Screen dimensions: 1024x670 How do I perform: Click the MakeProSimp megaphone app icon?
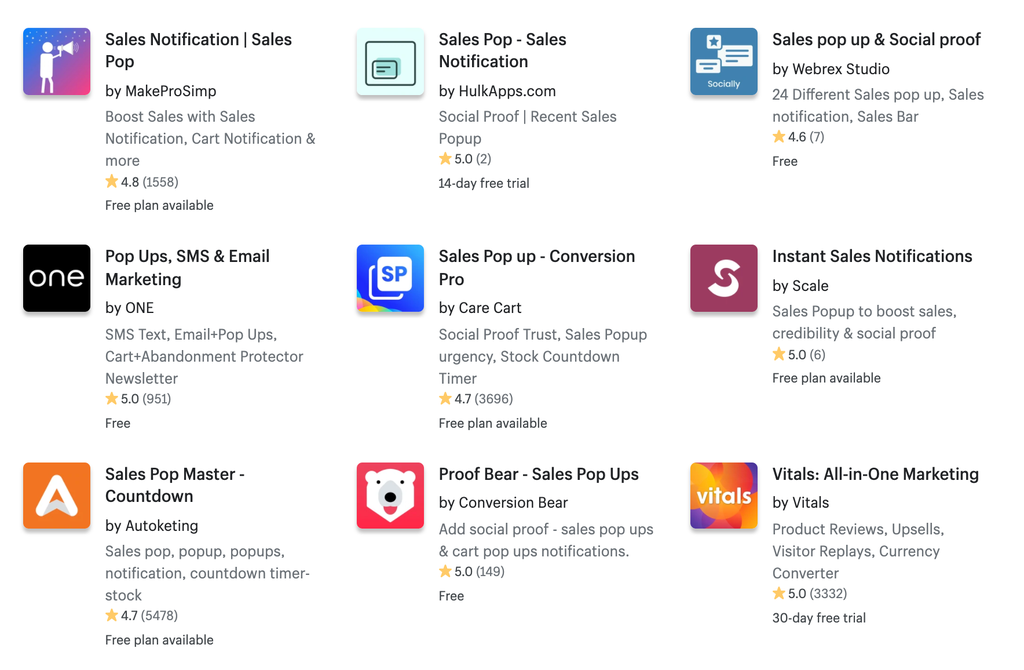pyautogui.click(x=57, y=61)
